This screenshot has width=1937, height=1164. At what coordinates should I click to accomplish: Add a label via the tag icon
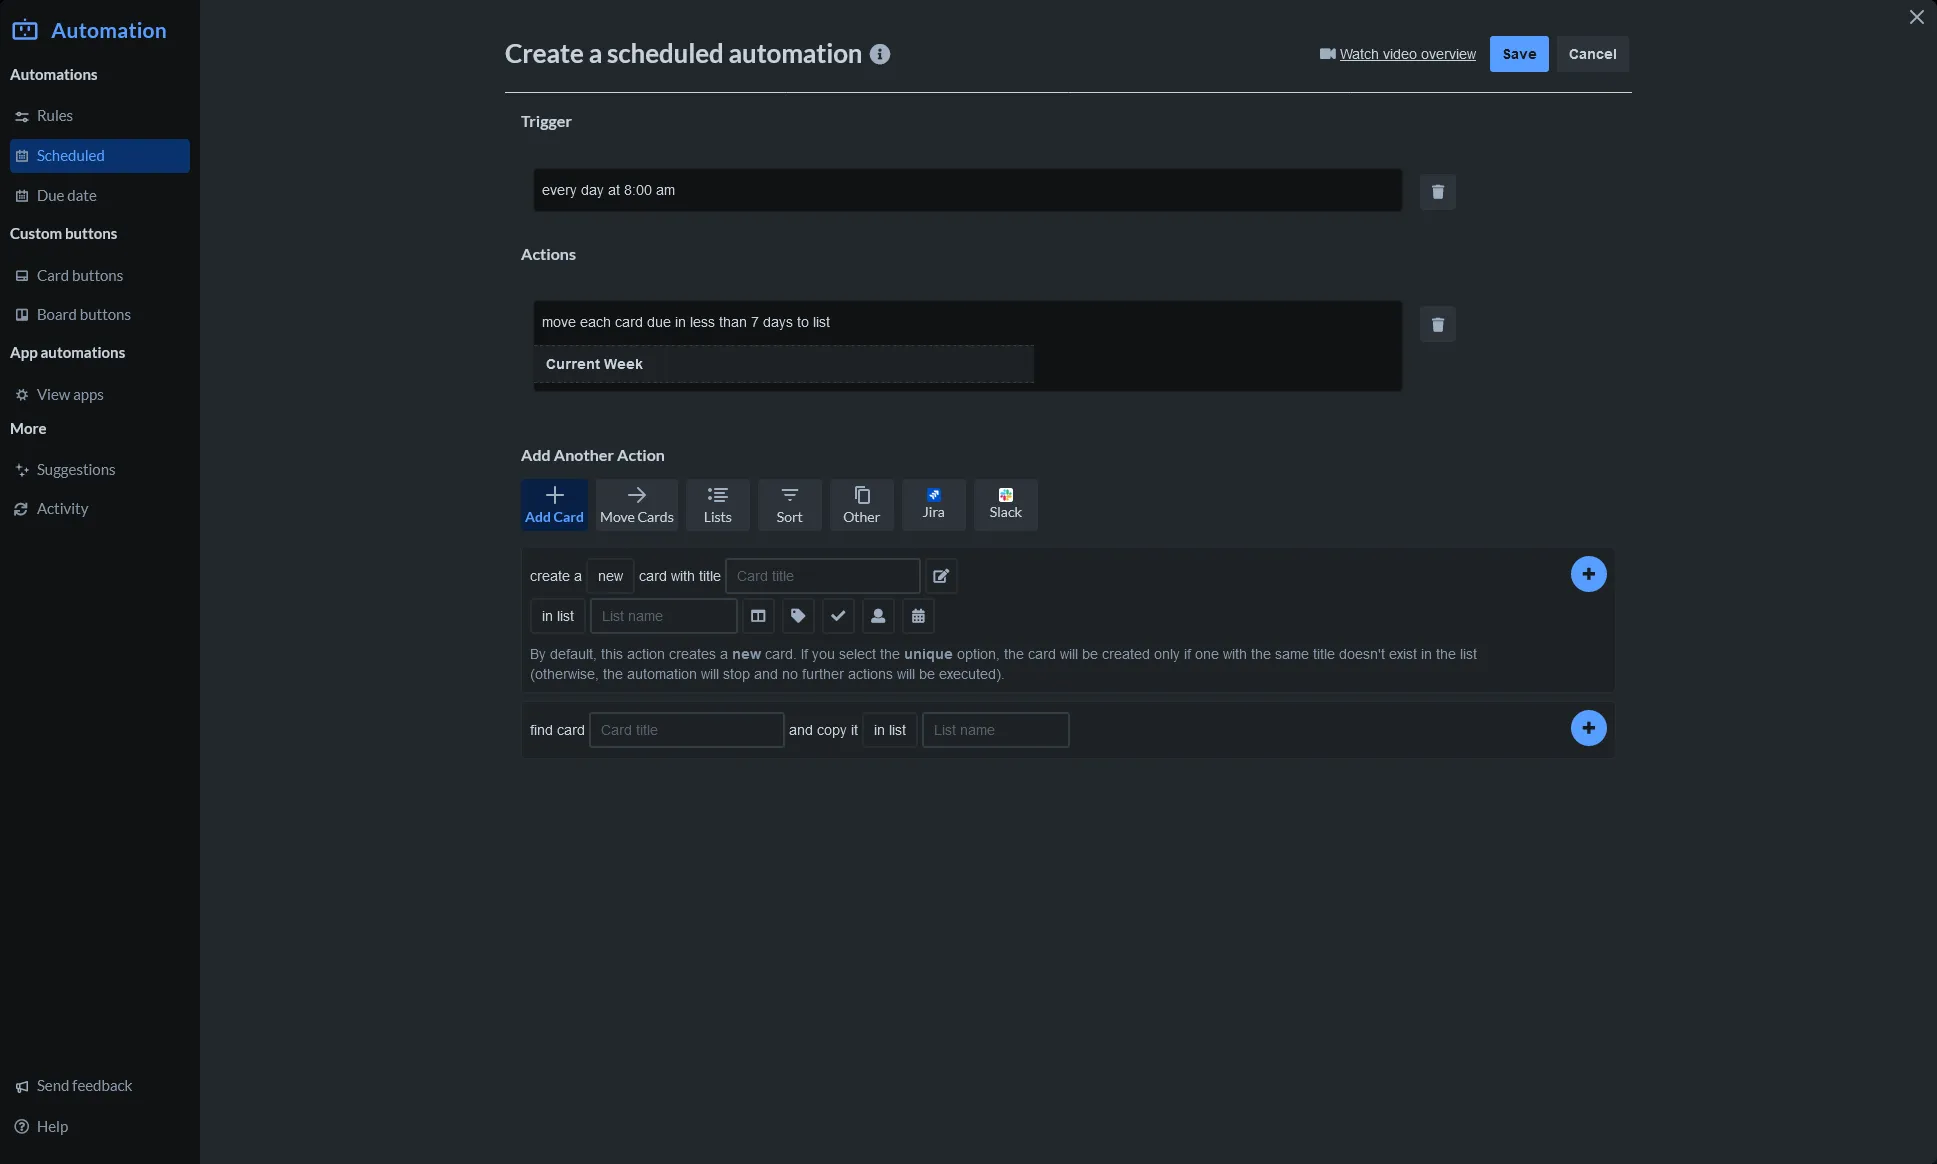798,616
